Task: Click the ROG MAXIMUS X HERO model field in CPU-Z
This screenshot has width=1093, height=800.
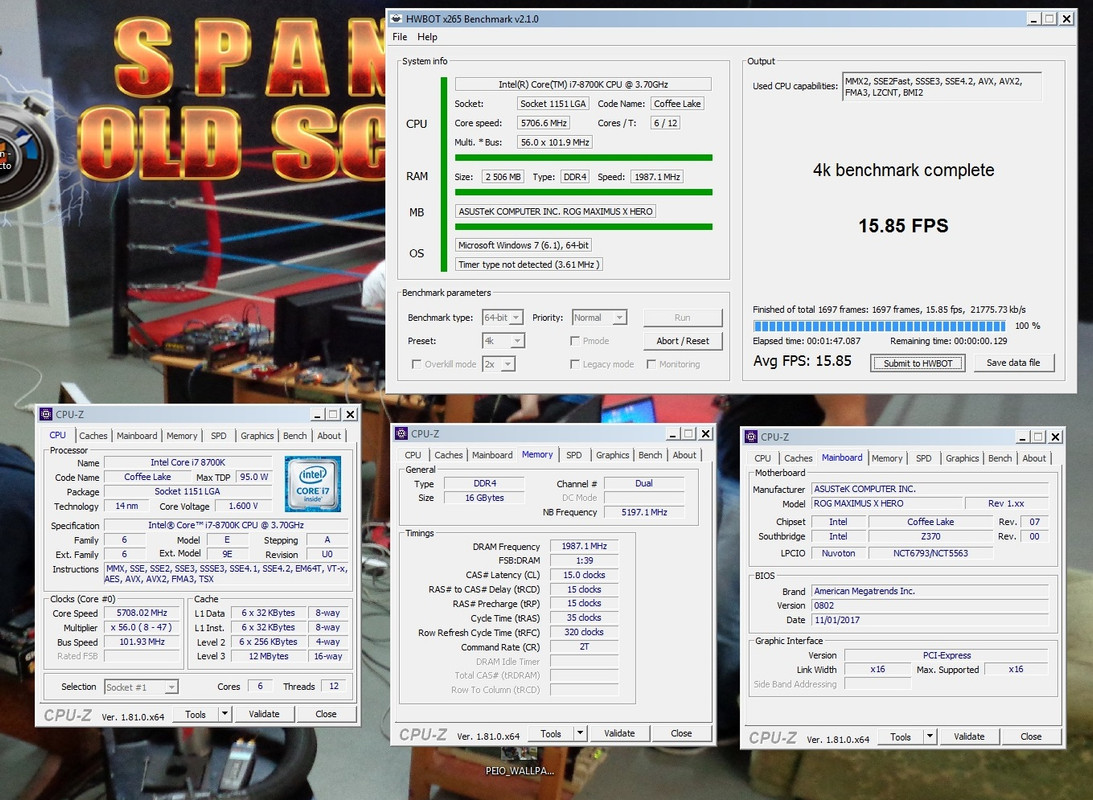Action: coord(886,503)
